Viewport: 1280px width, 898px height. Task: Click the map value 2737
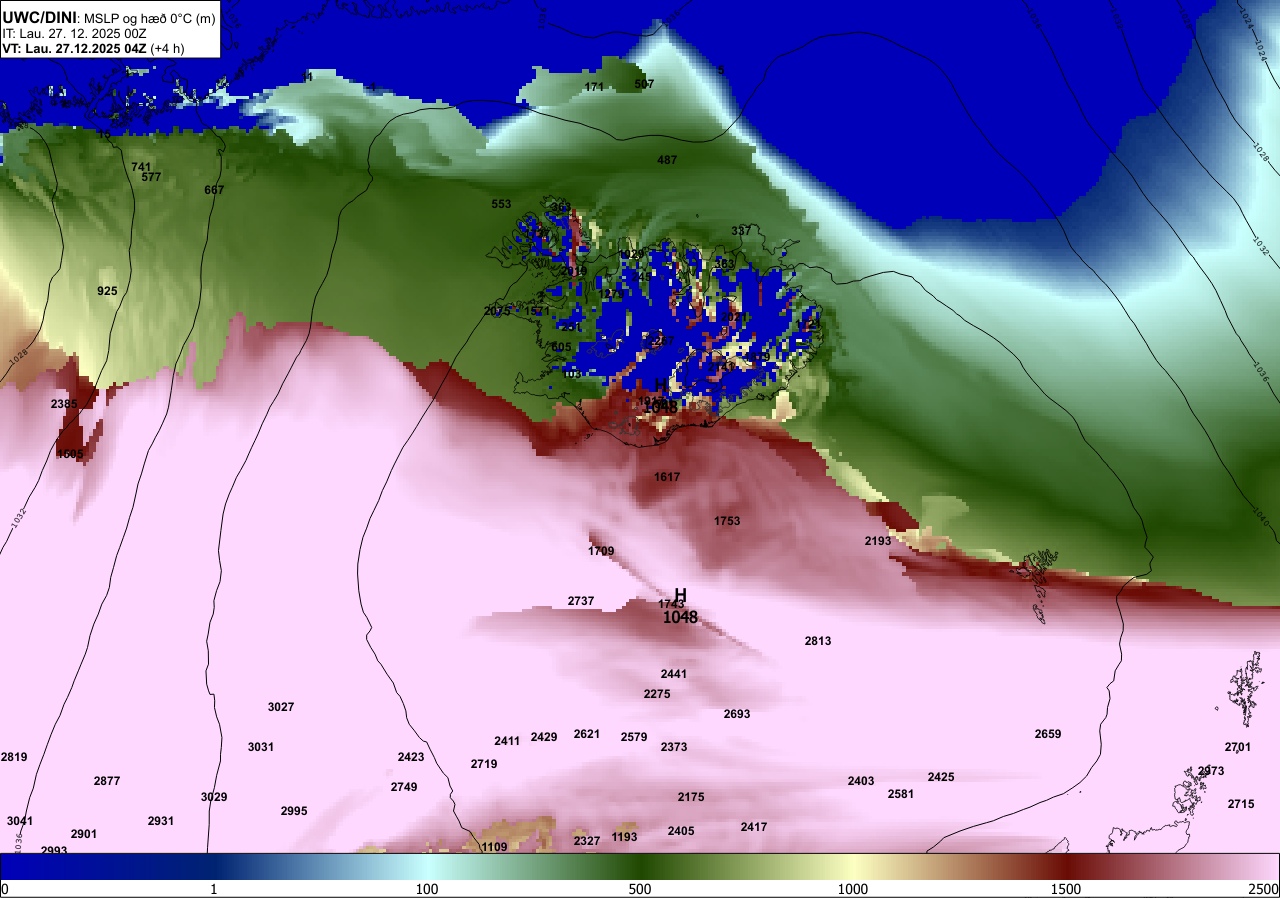(x=581, y=601)
